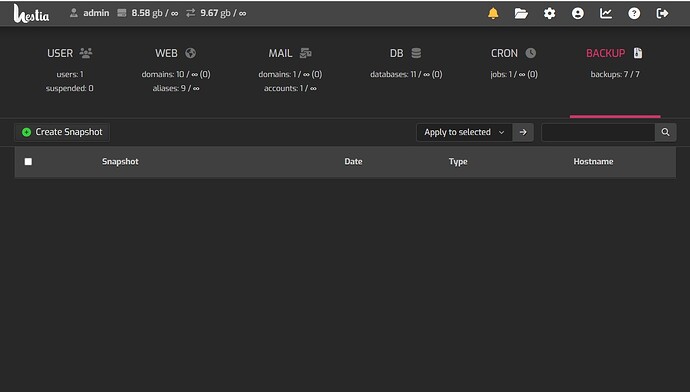Open the file manager folder icon
The image size is (690, 392).
[x=521, y=13]
